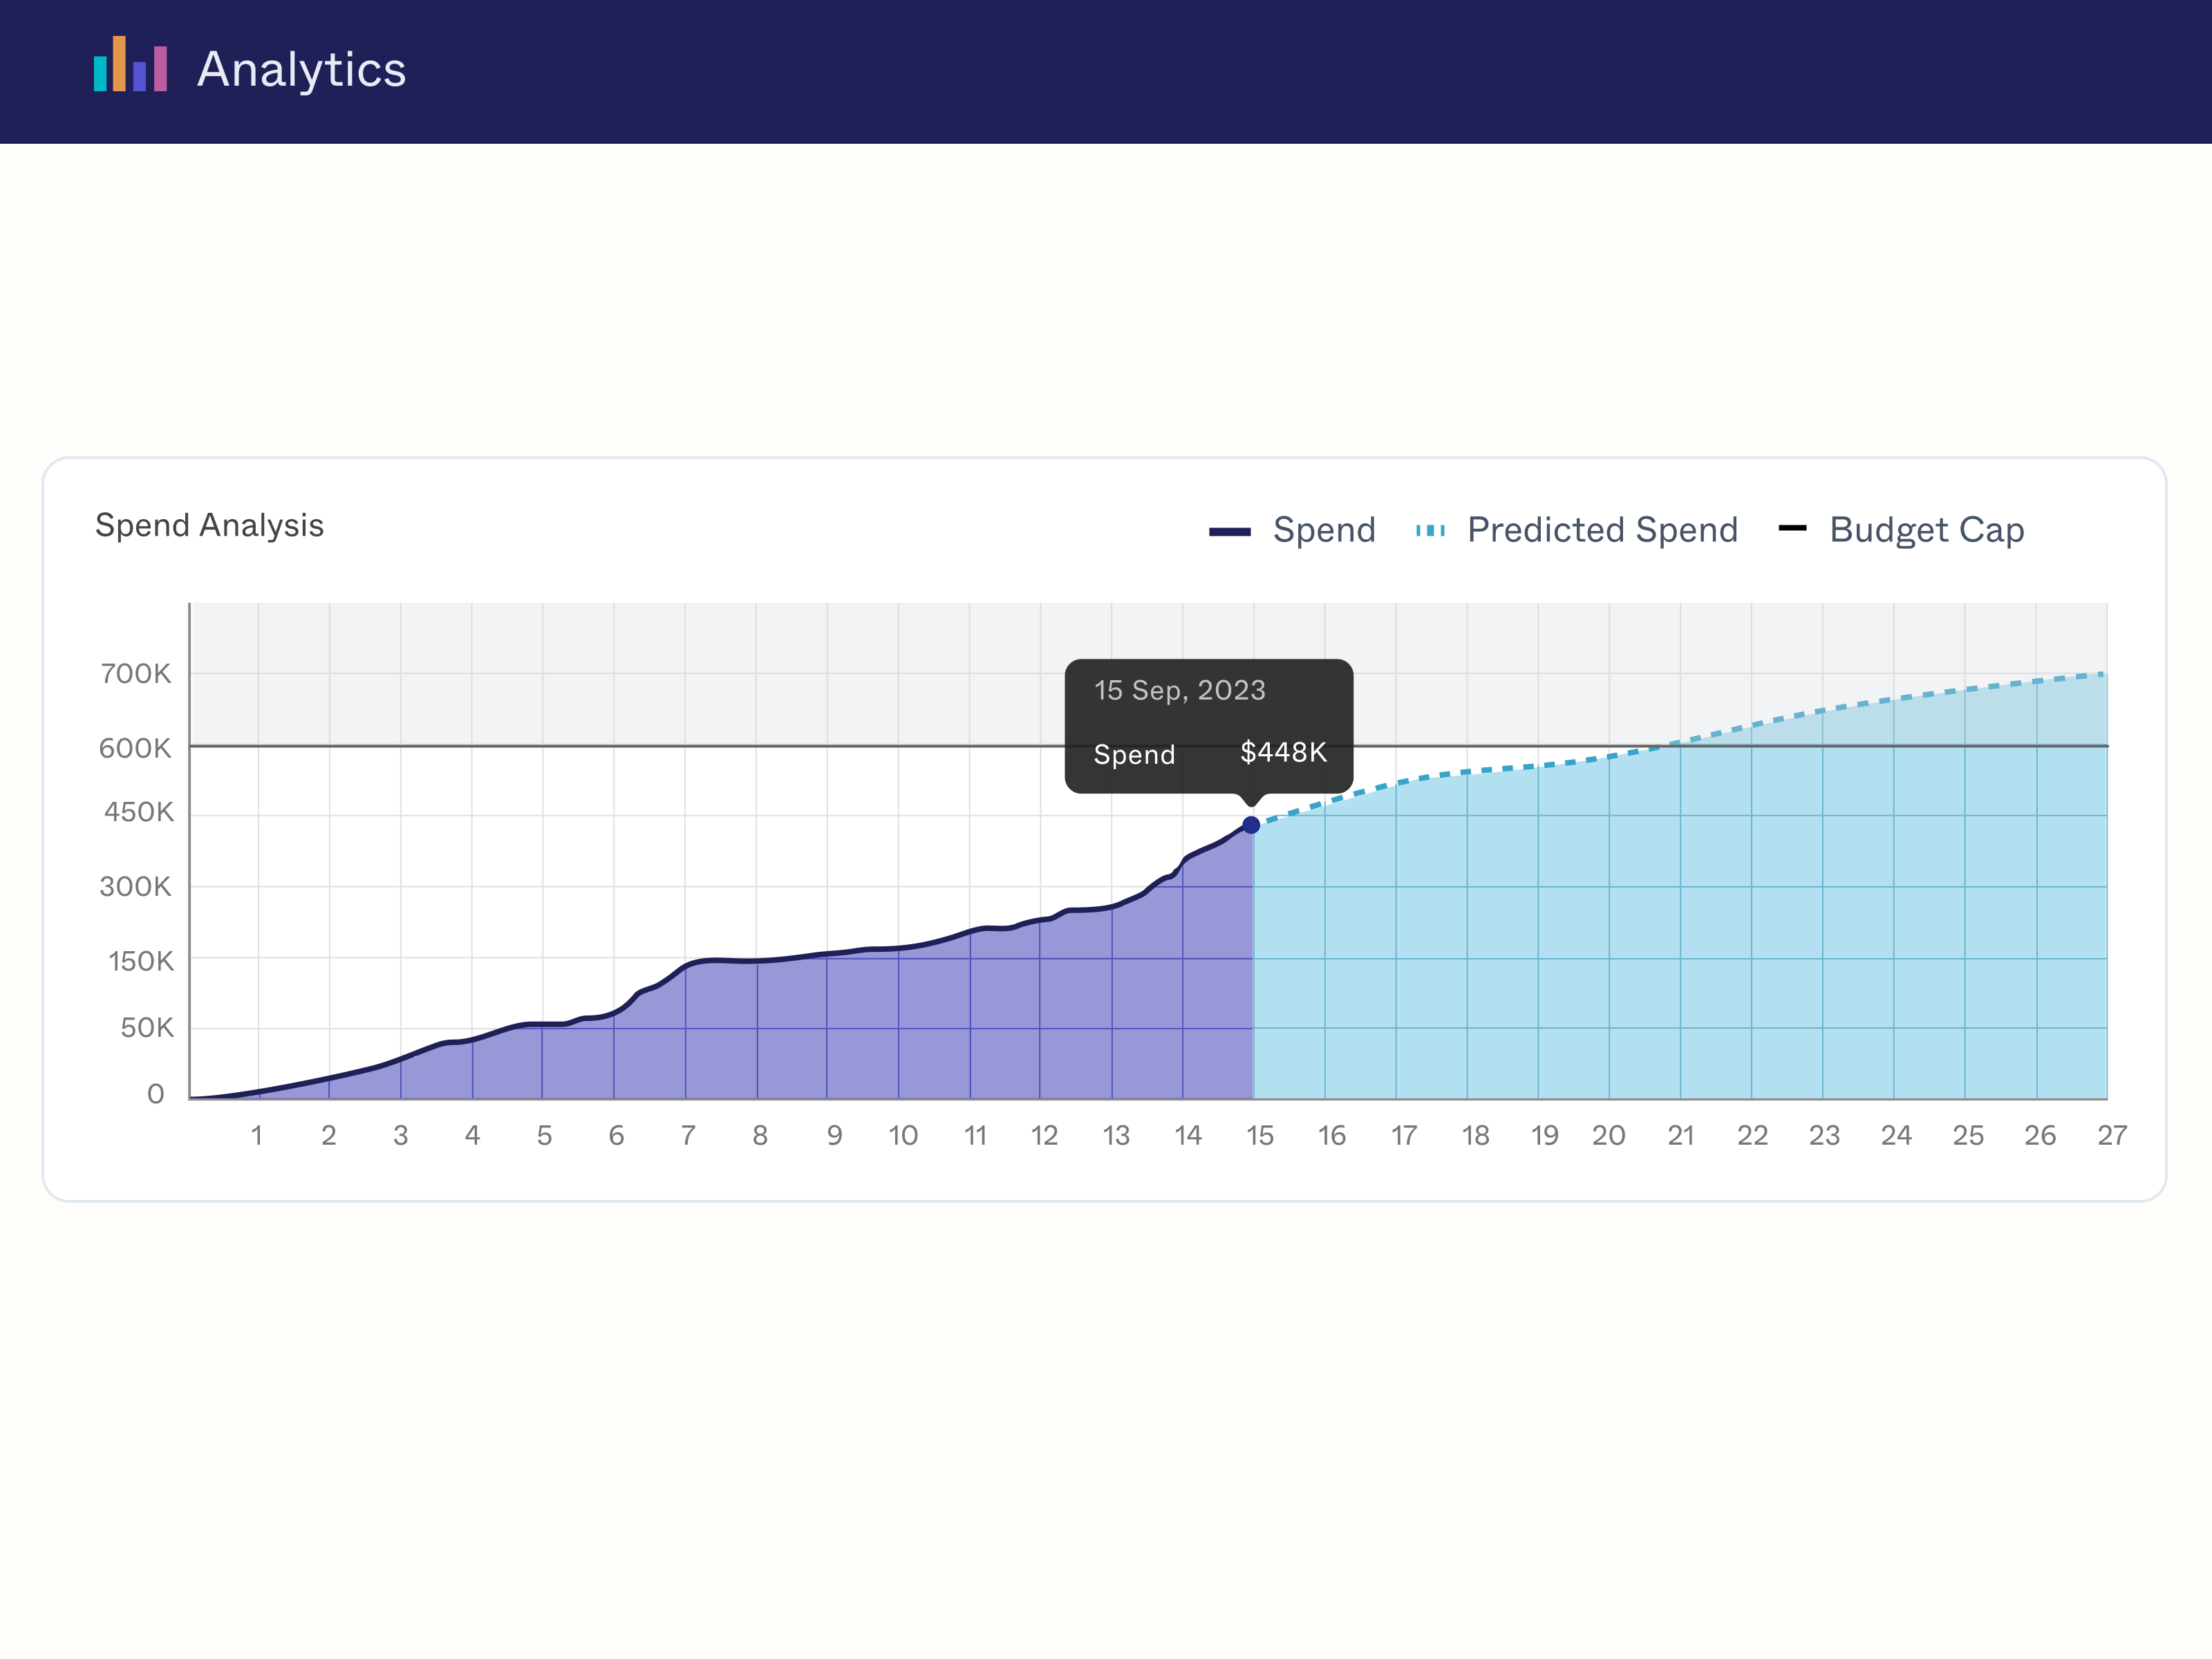Click the Analytics bar chart logo icon

coord(130,65)
